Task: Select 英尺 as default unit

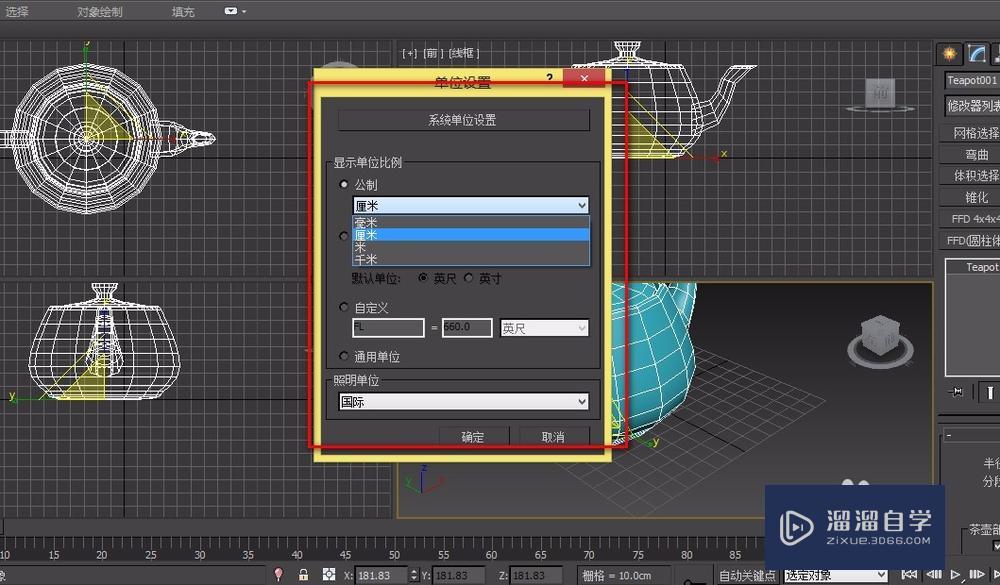Action: click(x=423, y=278)
